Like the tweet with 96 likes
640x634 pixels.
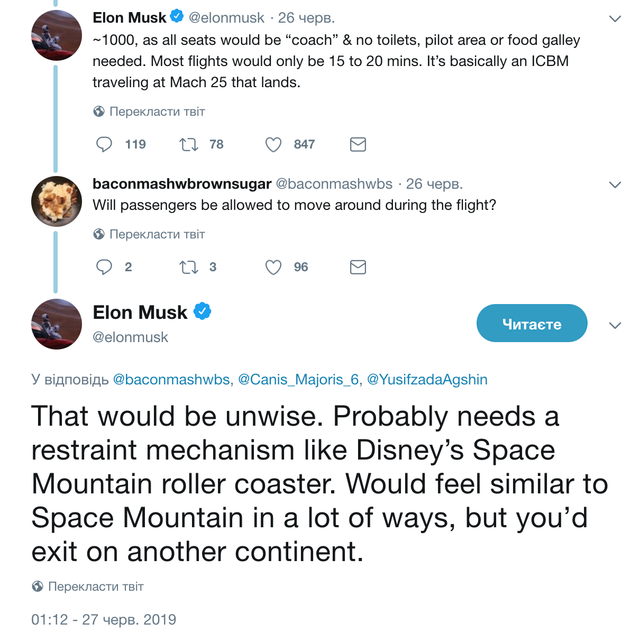click(x=273, y=267)
